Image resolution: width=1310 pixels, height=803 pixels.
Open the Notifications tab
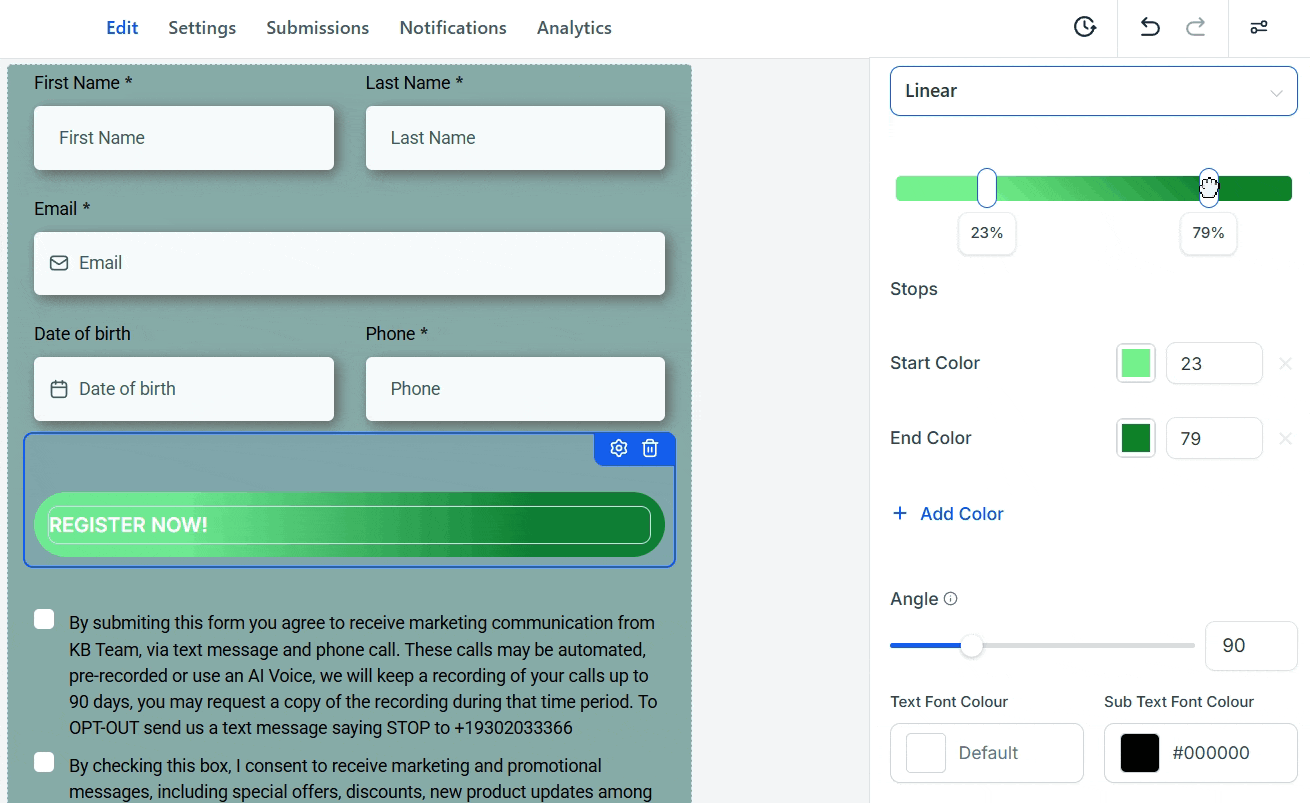pos(453,28)
